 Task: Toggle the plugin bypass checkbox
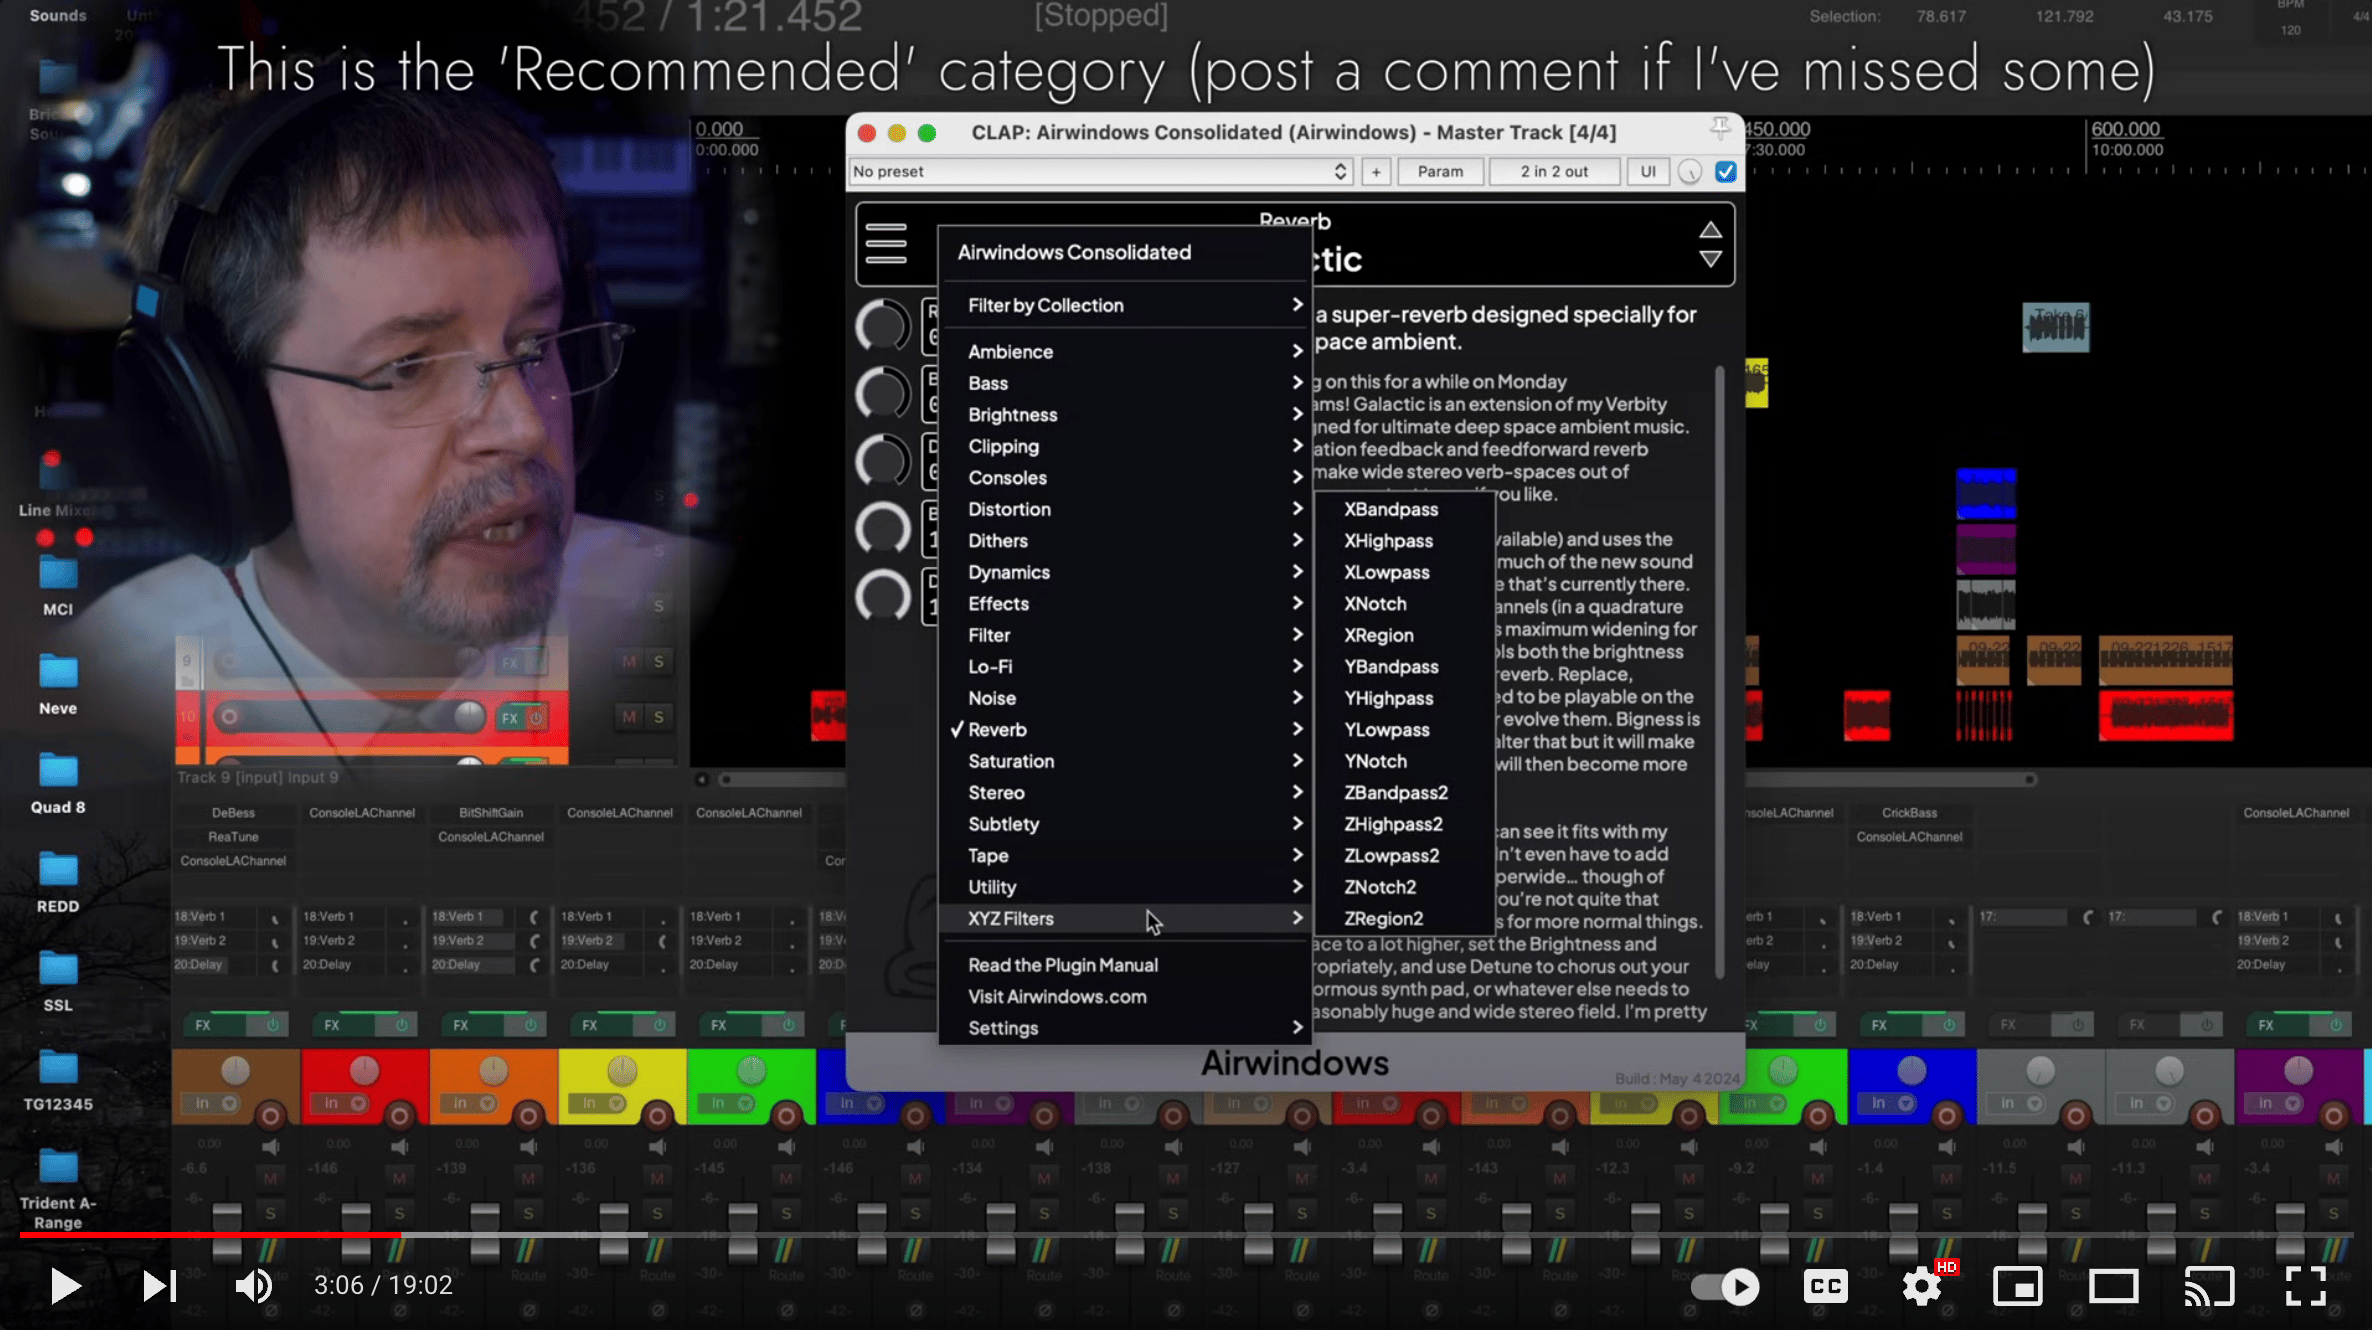click(1725, 171)
